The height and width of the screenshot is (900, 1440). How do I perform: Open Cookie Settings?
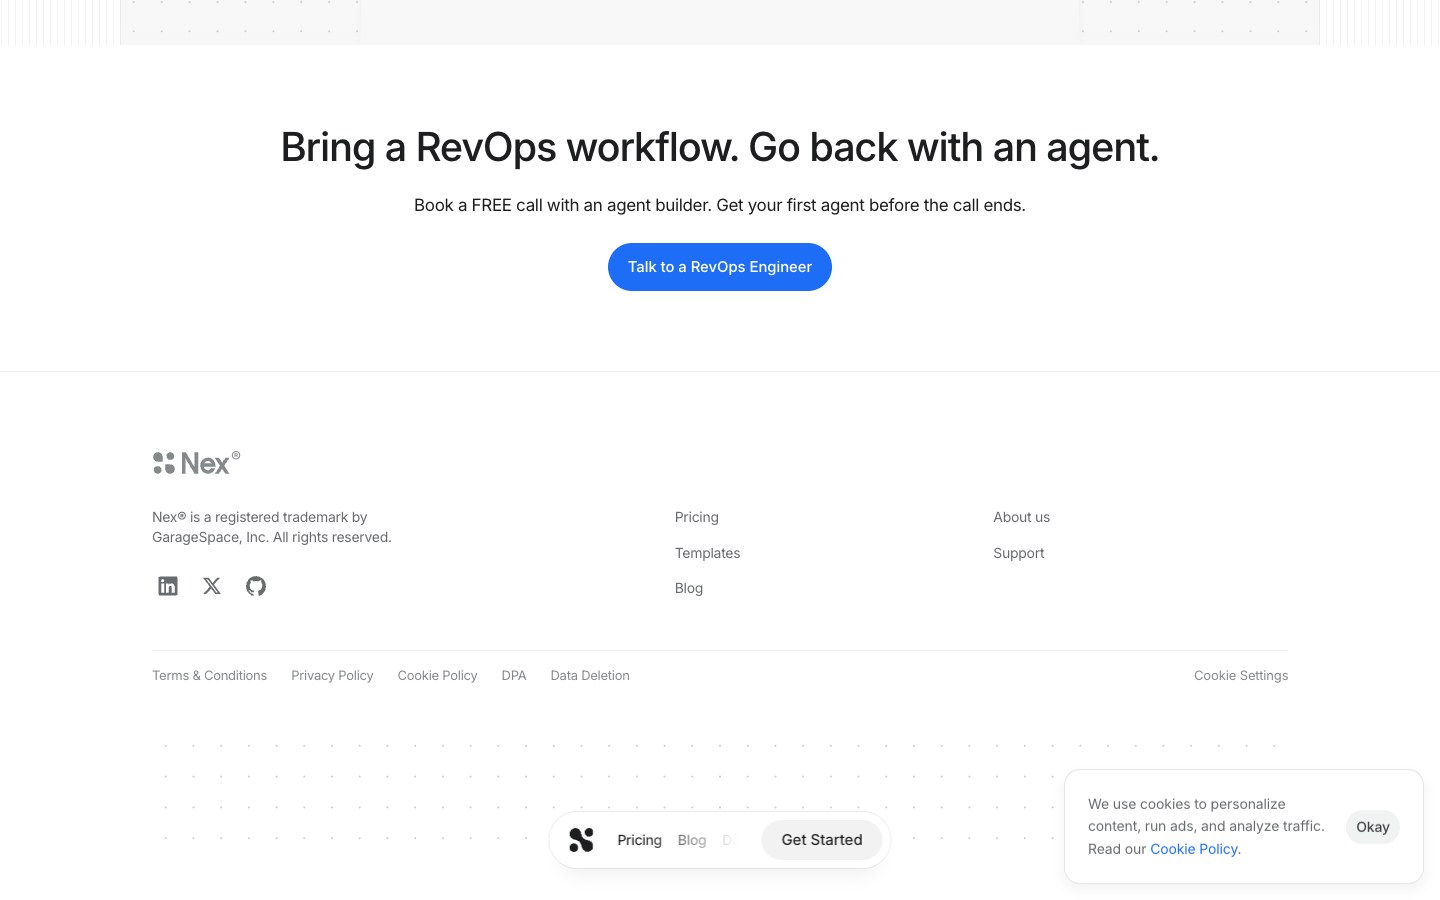pos(1241,676)
